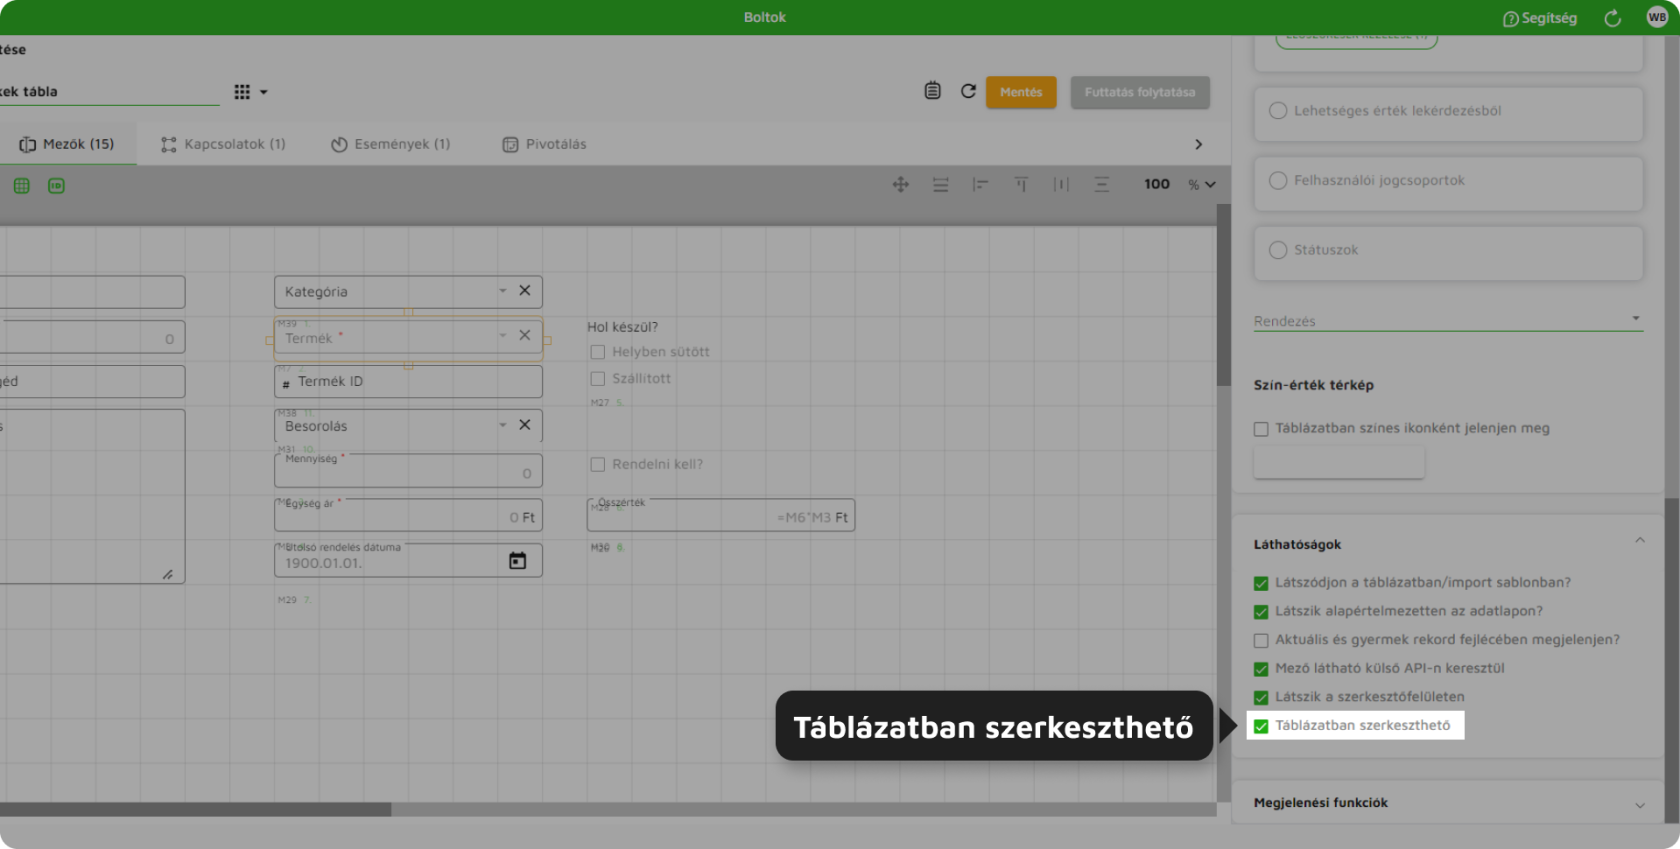Image resolution: width=1680 pixels, height=849 pixels.
Task: Click the Termék ID field
Action: (408, 382)
